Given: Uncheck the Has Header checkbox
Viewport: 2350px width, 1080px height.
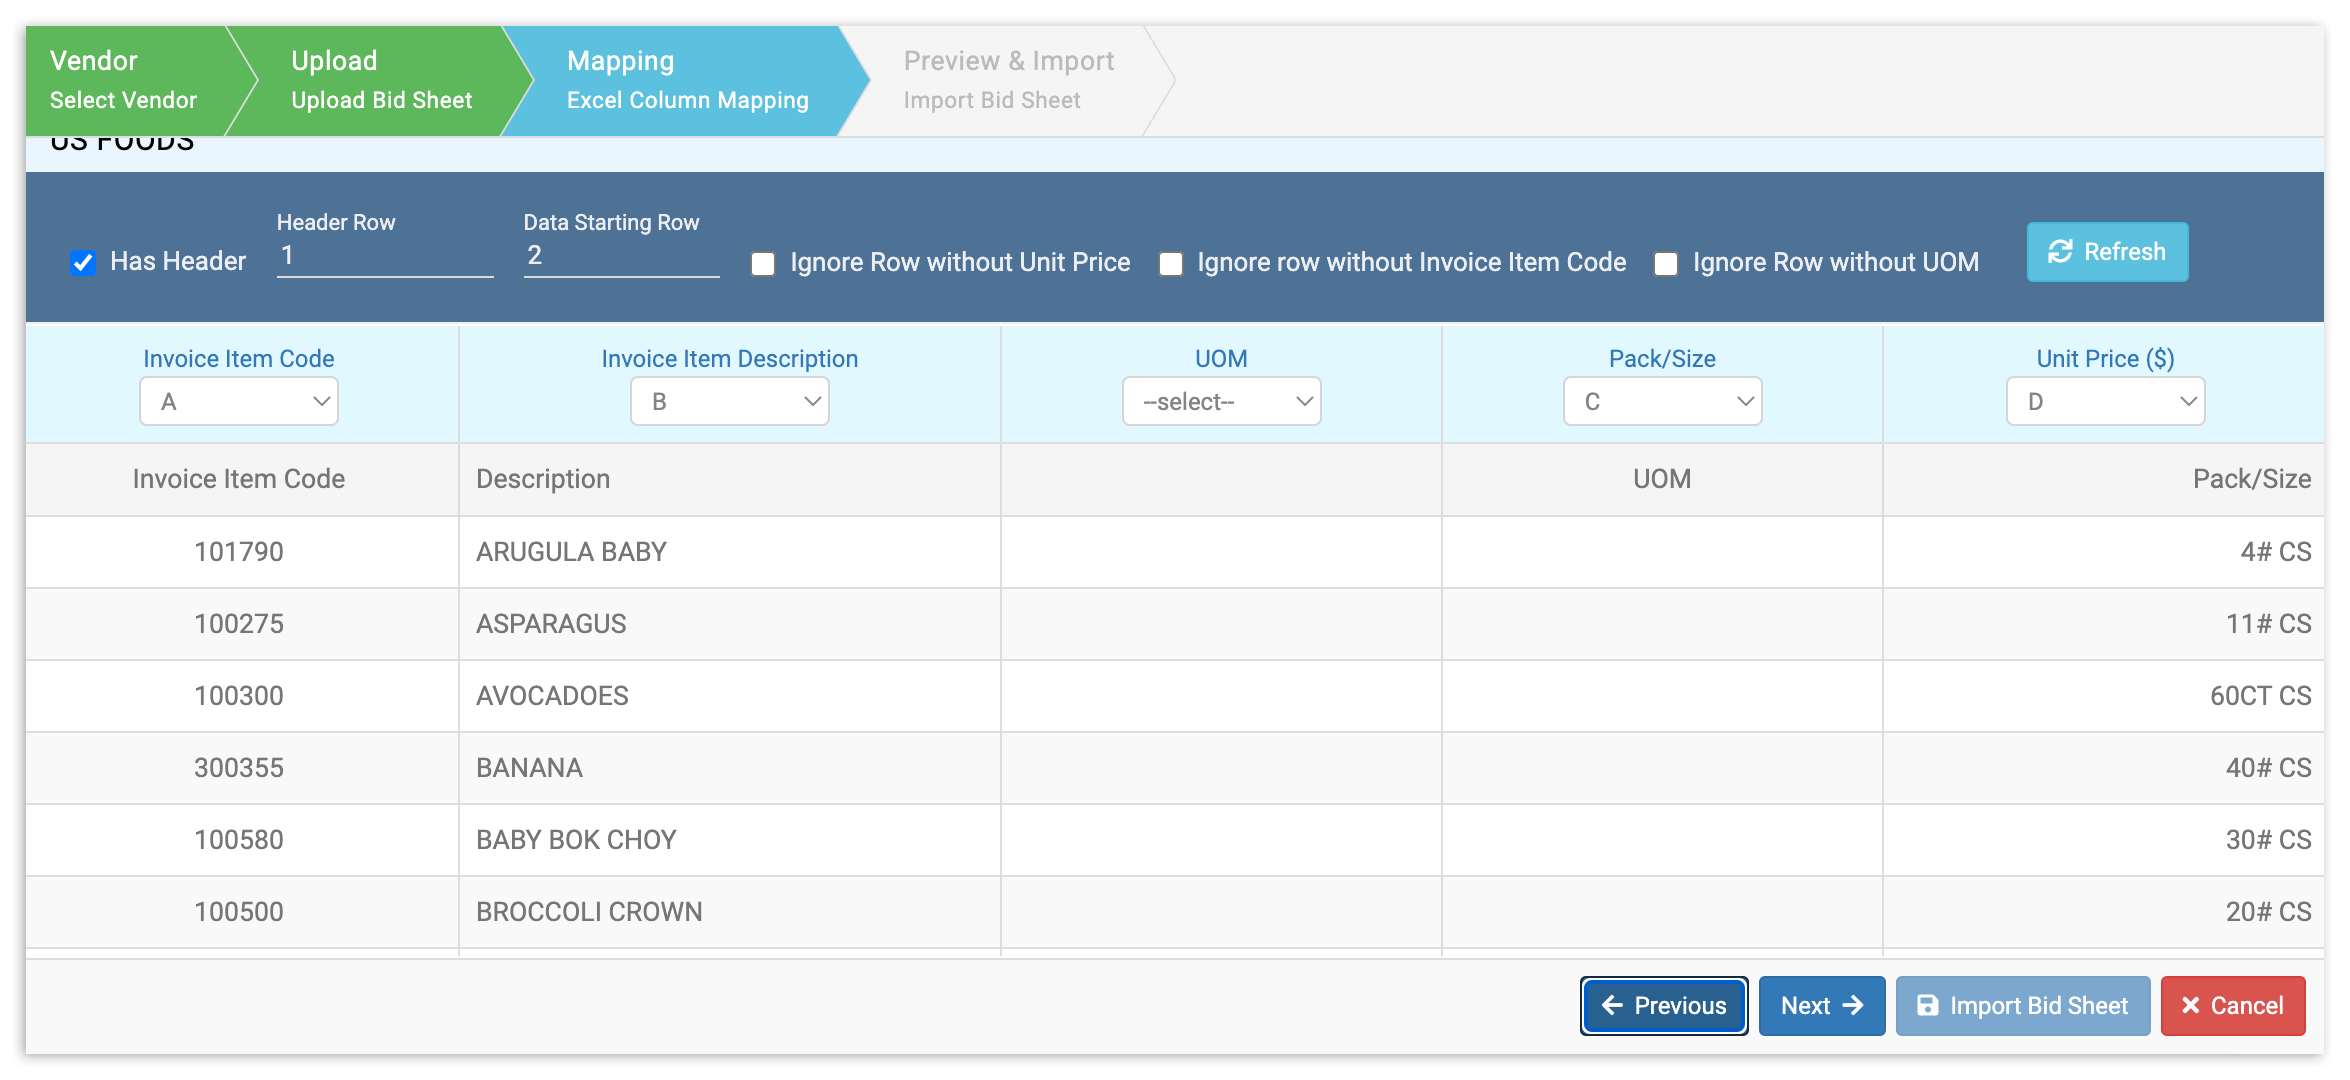Looking at the screenshot, I should coord(83,263).
